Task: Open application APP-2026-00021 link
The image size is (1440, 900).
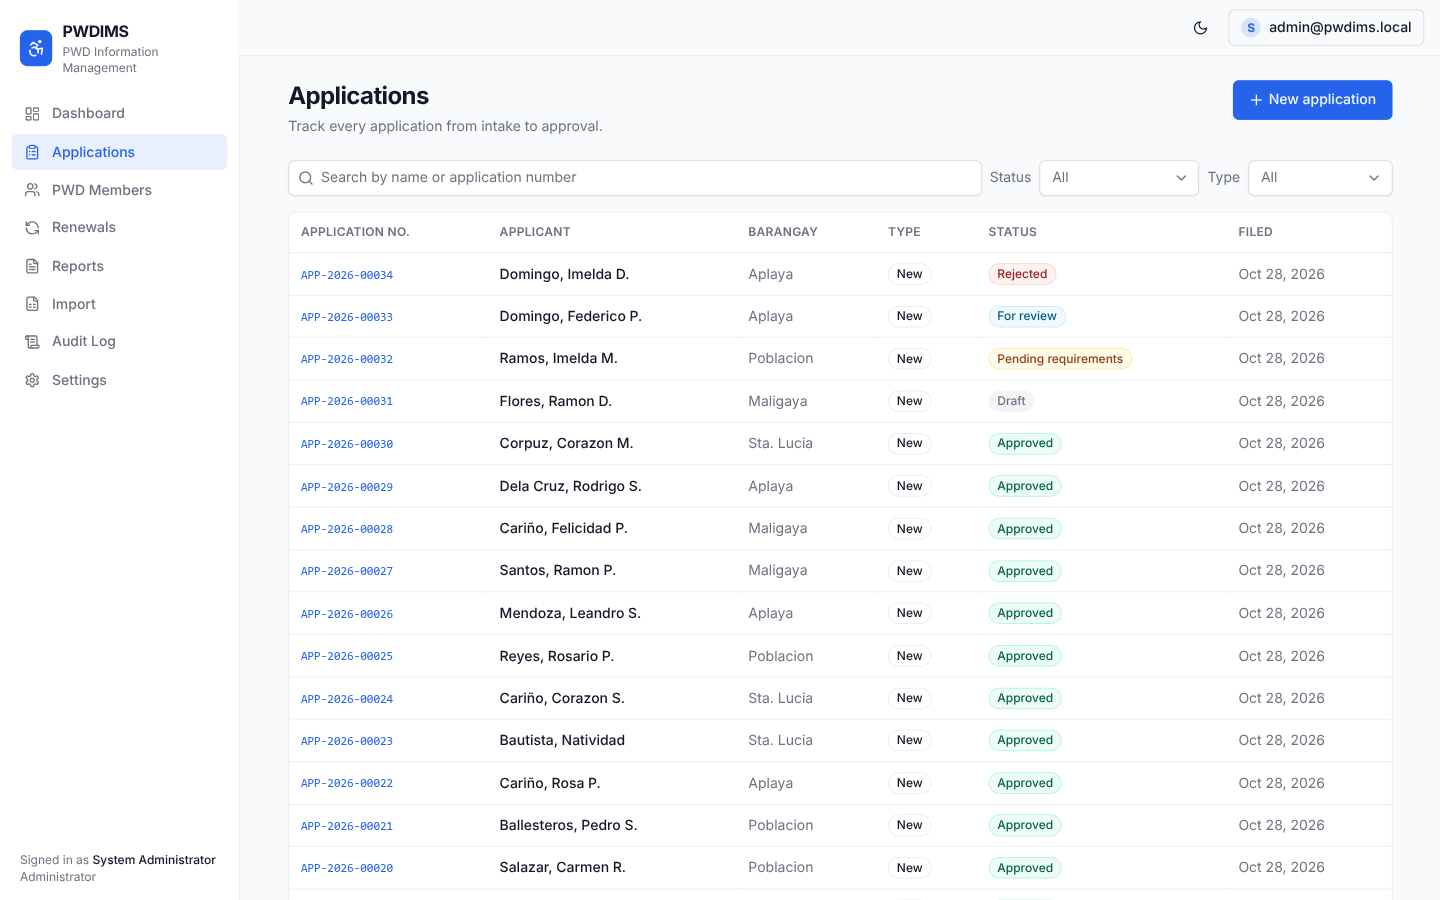Action: [x=347, y=826]
